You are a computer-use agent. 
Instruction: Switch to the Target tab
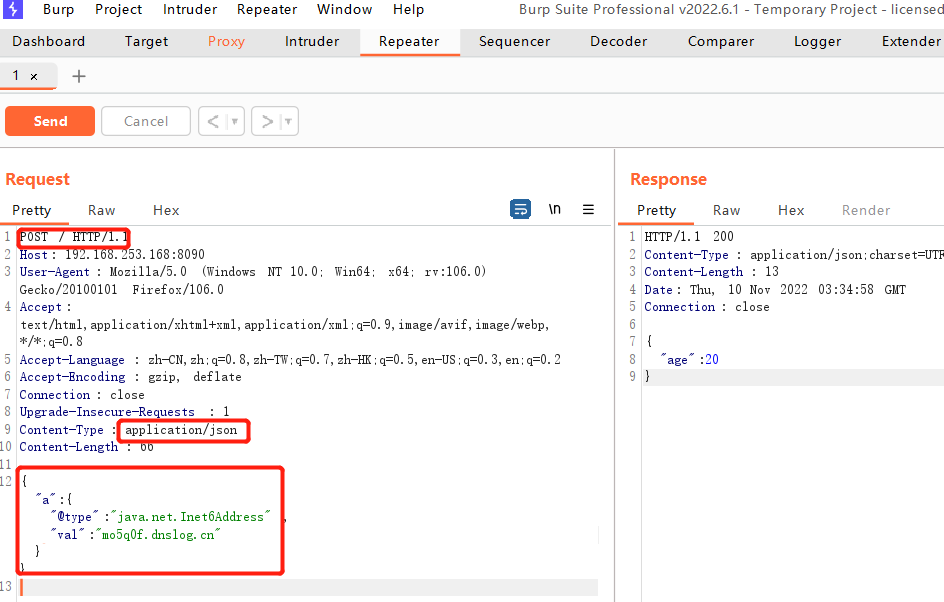click(x=146, y=42)
